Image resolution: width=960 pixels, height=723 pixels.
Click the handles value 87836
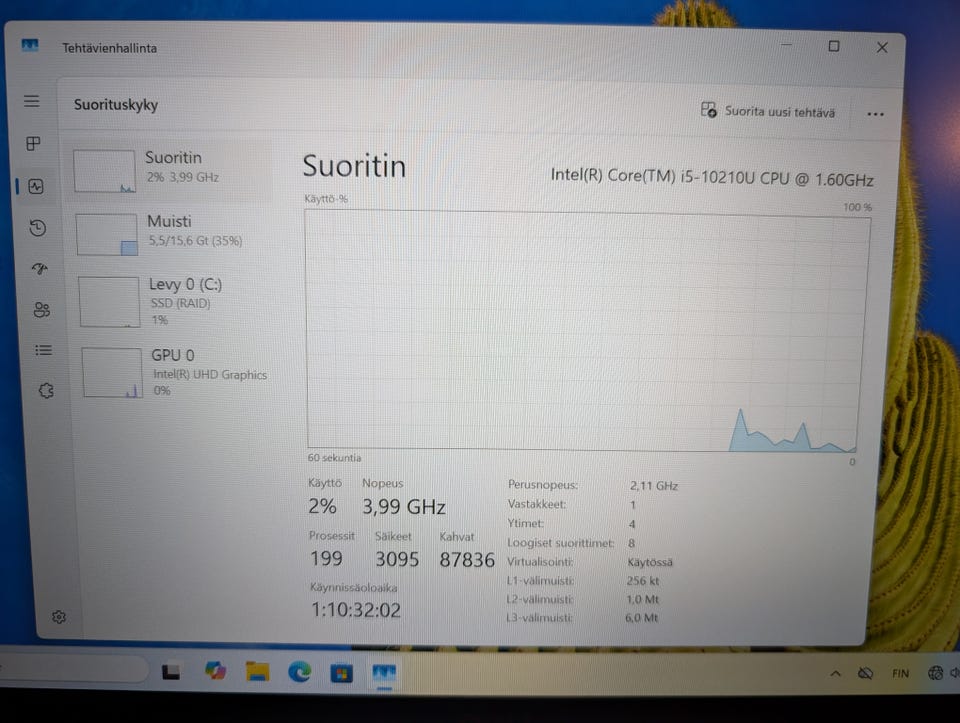click(x=467, y=560)
